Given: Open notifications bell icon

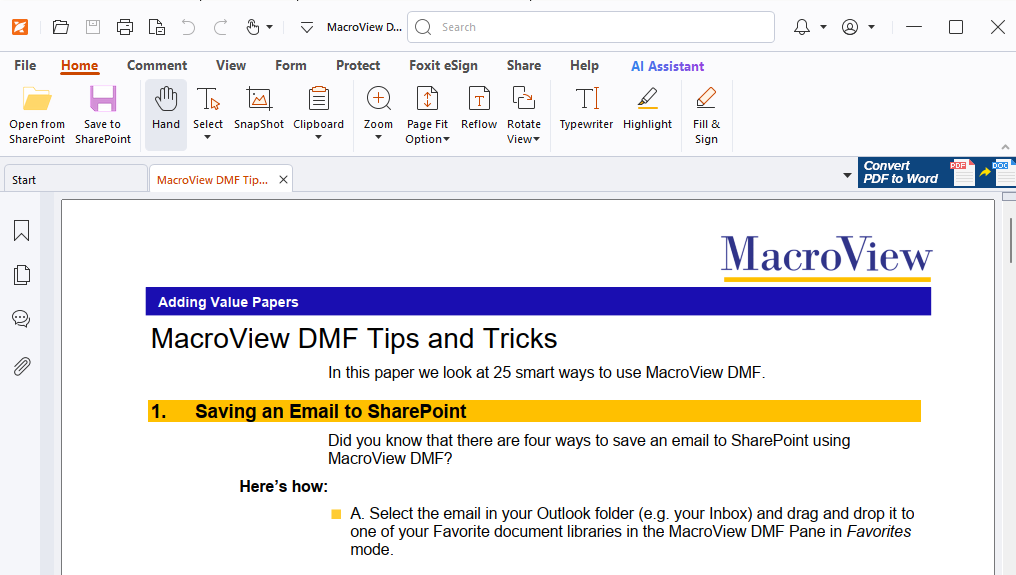Looking at the screenshot, I should pyautogui.click(x=802, y=27).
